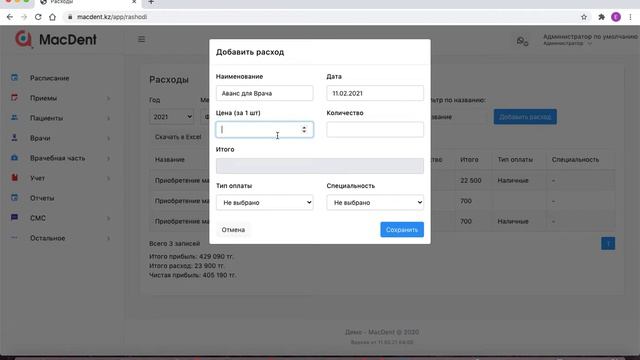Open the Тип оплаты dropdown
This screenshot has height=360, width=640.
264,202
